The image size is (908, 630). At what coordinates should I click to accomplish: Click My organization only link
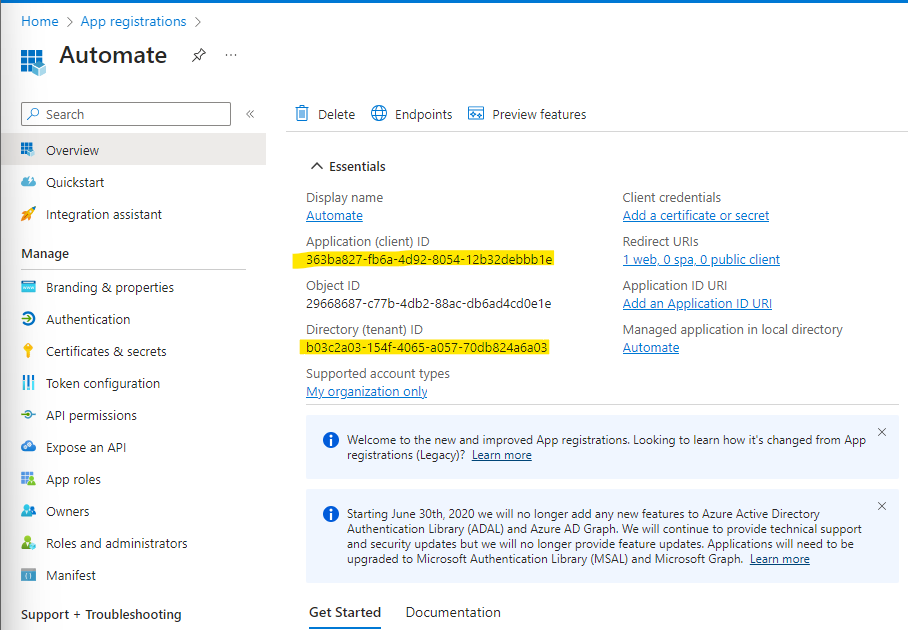click(367, 391)
